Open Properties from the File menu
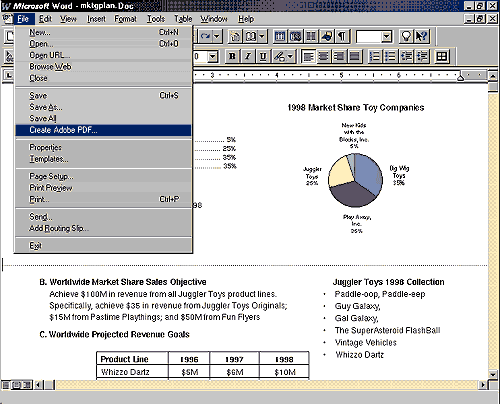This screenshot has width=500, height=404. pyautogui.click(x=103, y=147)
